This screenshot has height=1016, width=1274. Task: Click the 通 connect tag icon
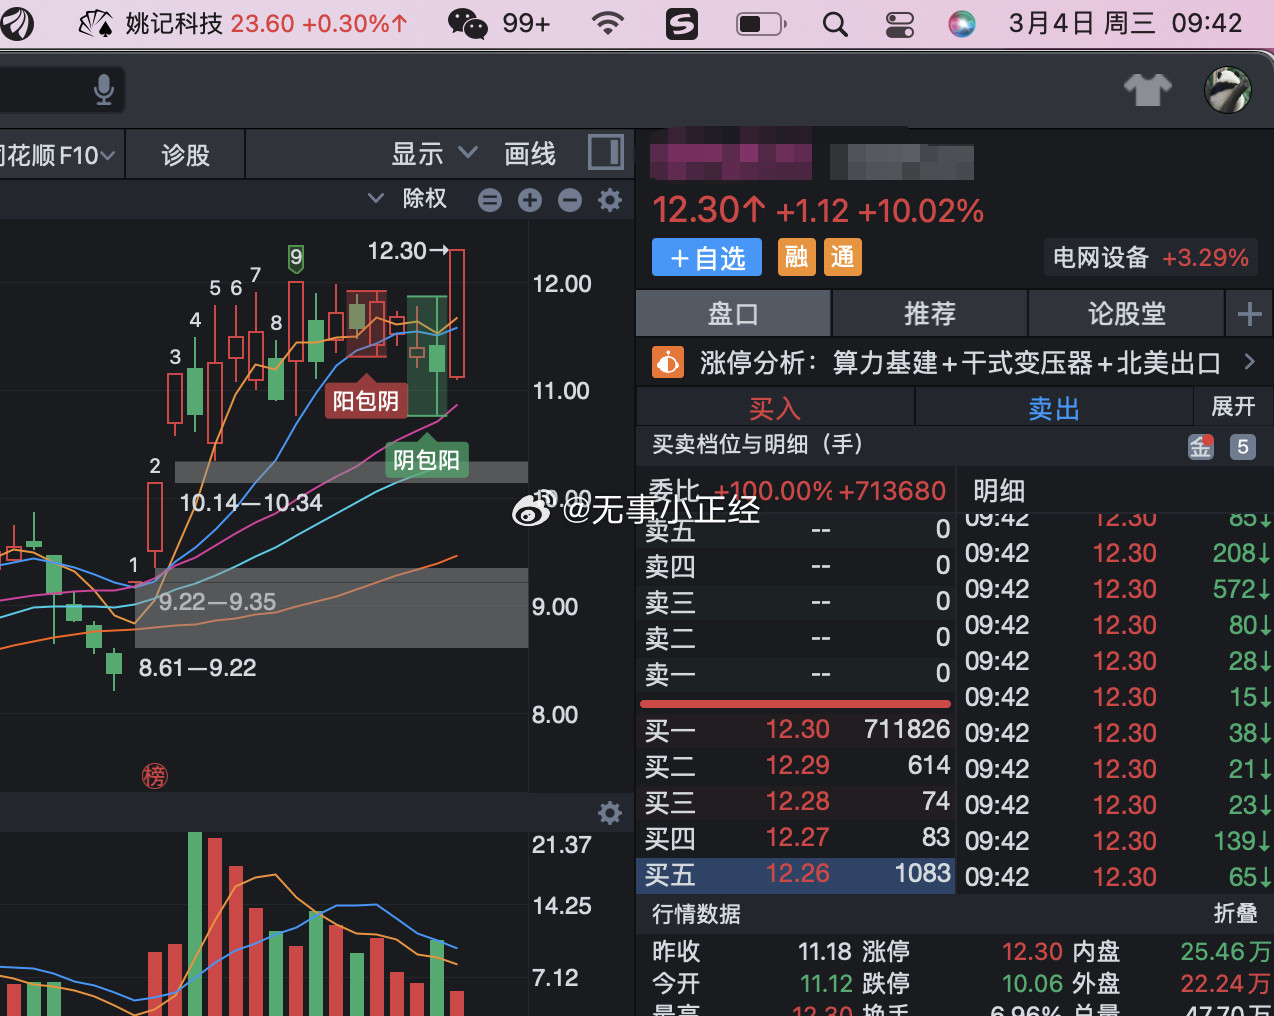tap(843, 257)
